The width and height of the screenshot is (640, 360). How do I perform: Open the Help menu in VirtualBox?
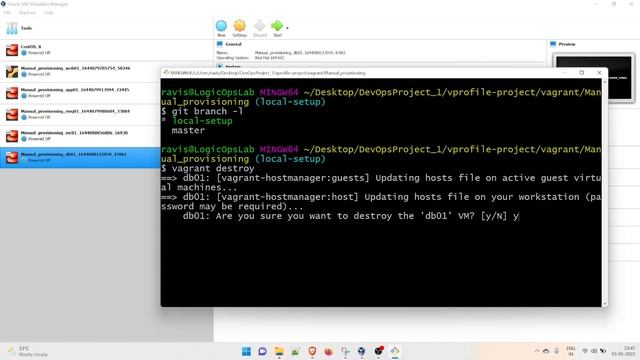pyautogui.click(x=49, y=13)
